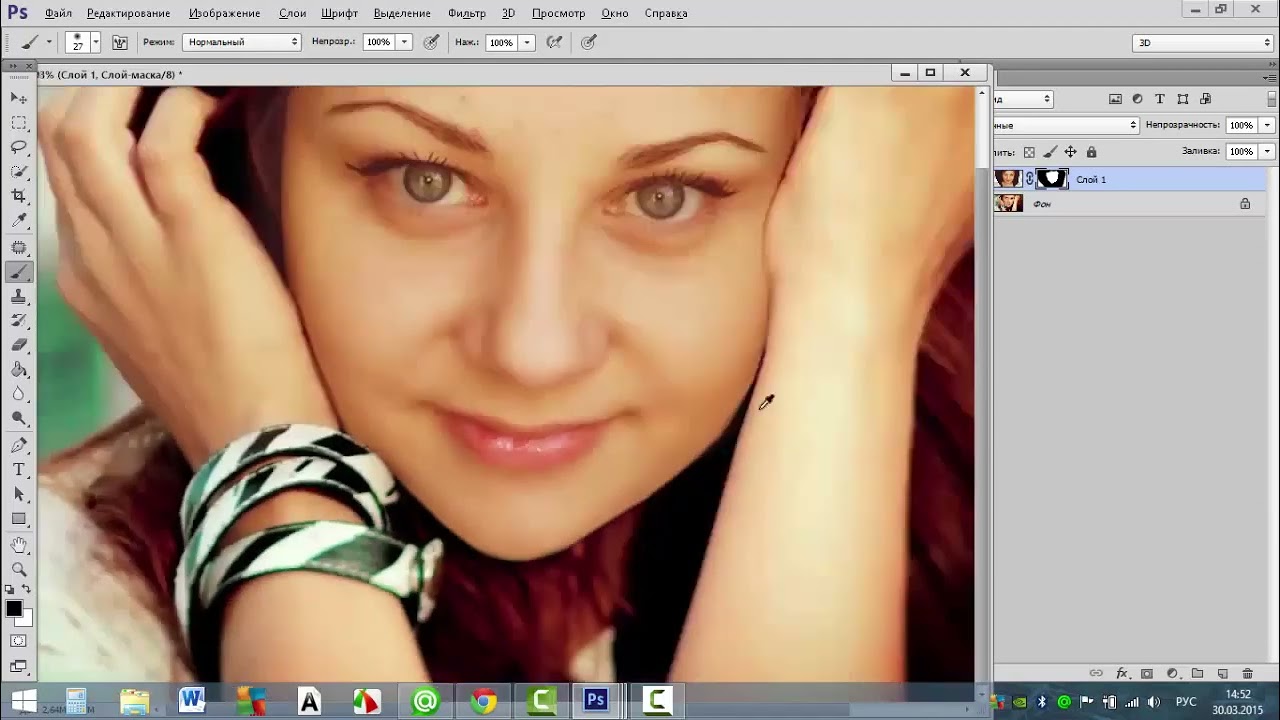Select the Rectangle shape tool
This screenshot has height=720, width=1280.
pos(19,519)
